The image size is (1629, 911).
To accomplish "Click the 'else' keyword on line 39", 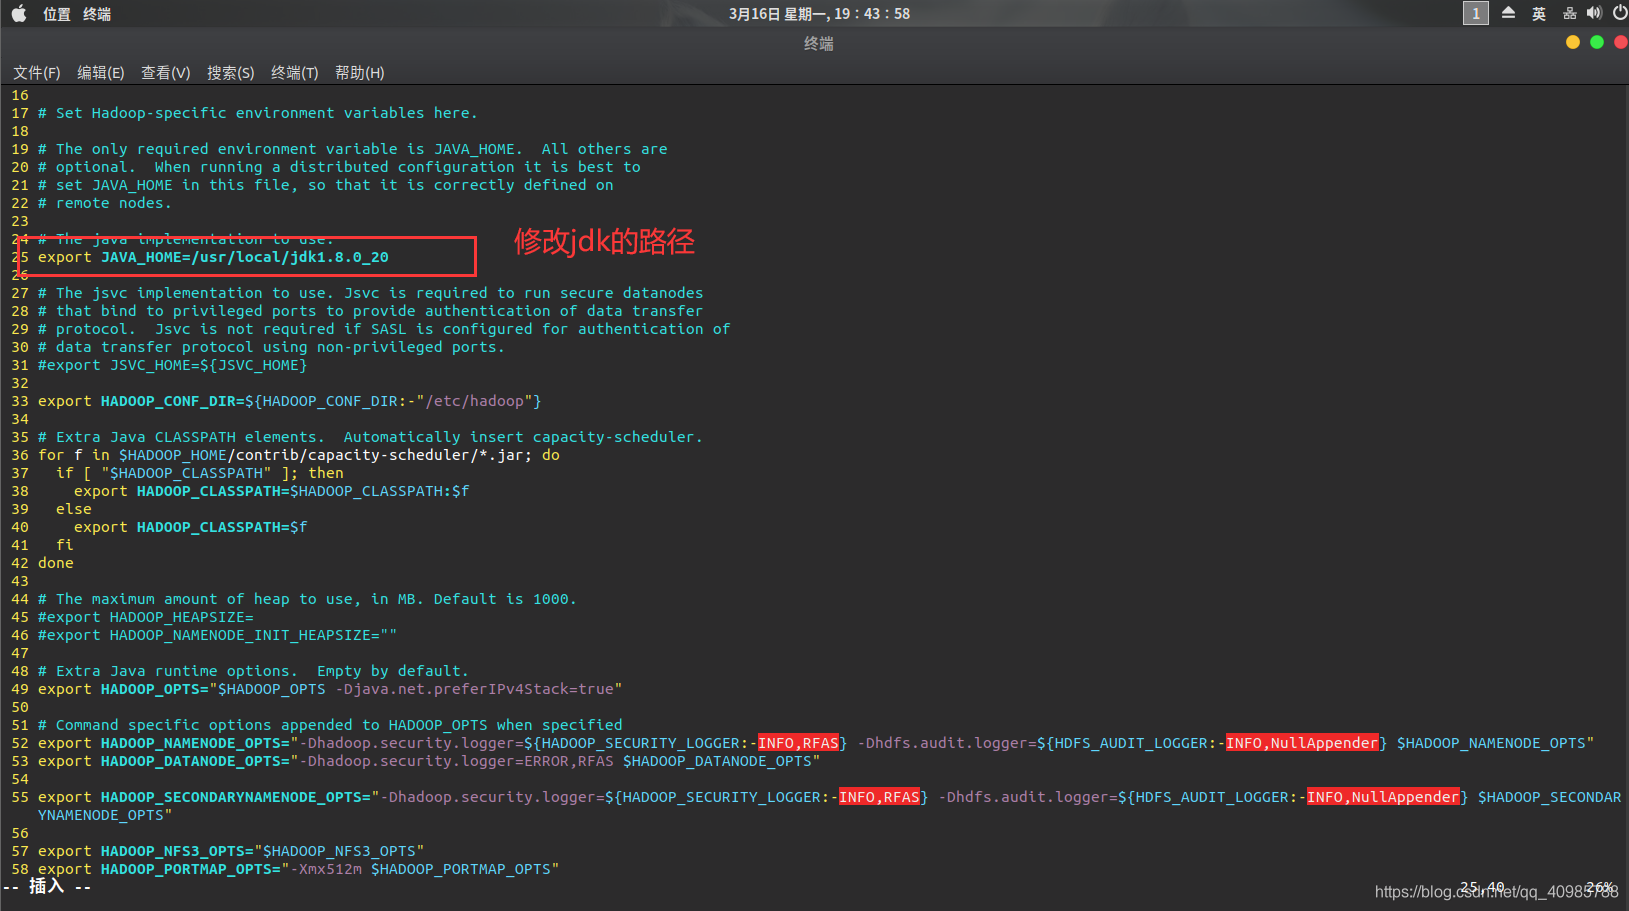I will pos(74,509).
